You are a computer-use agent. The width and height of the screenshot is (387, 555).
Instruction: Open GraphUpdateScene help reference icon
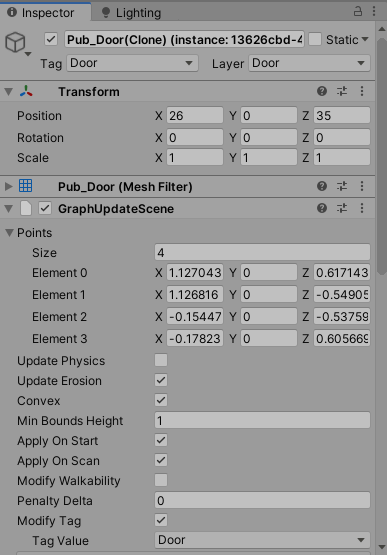click(322, 208)
